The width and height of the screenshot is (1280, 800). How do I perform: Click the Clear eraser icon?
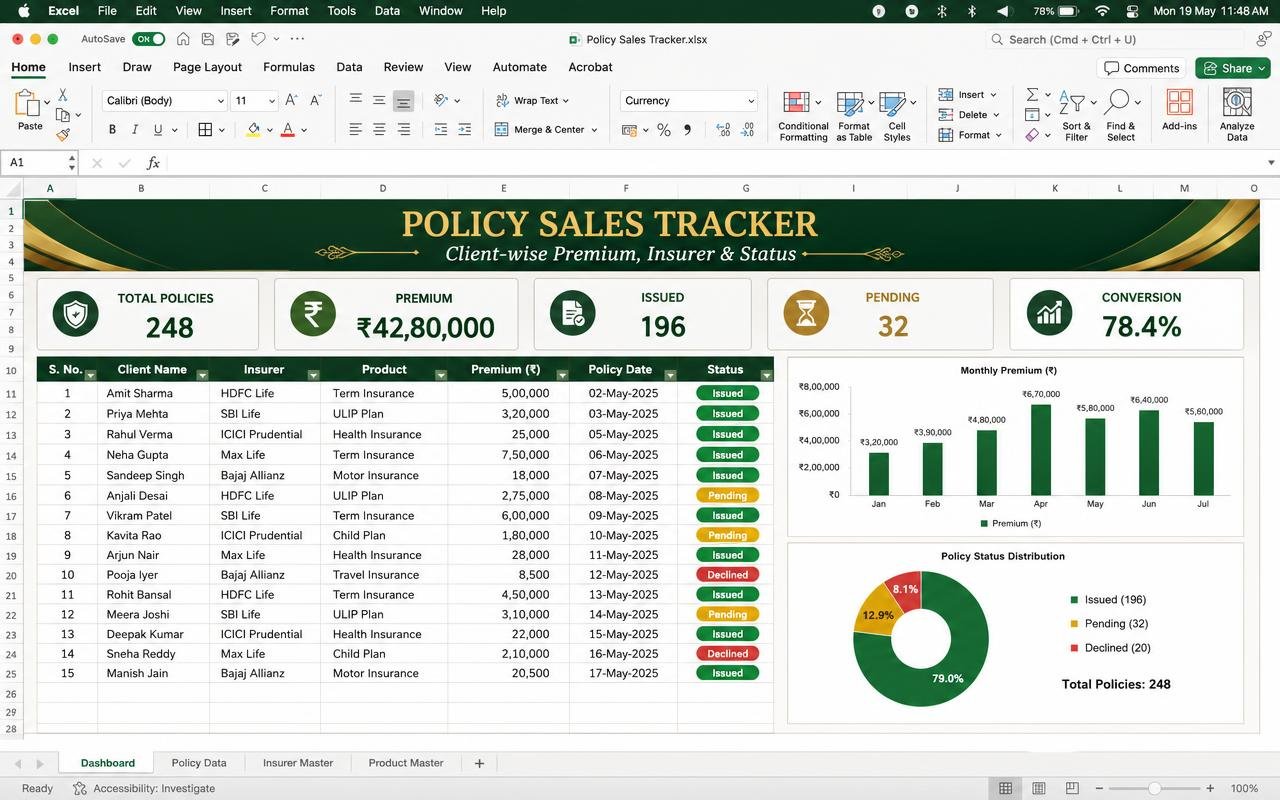click(1032, 135)
